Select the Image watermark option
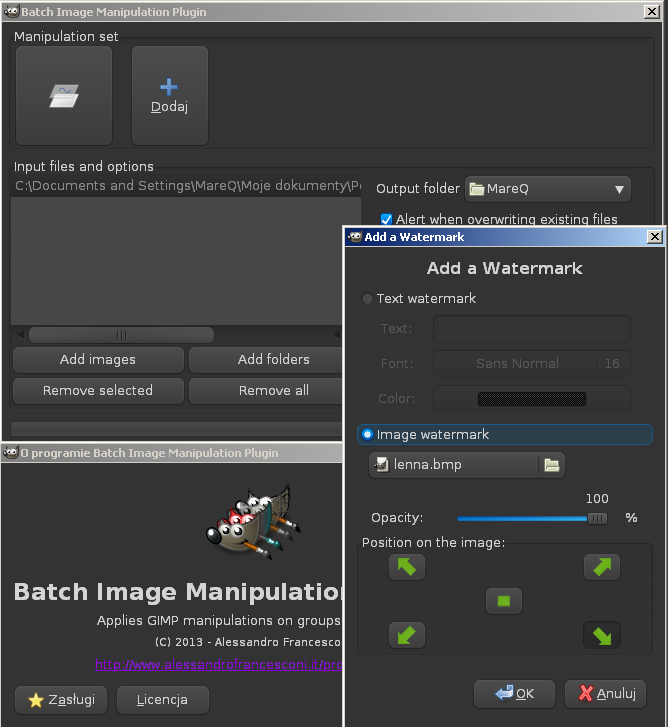The height and width of the screenshot is (727, 668). point(505,434)
